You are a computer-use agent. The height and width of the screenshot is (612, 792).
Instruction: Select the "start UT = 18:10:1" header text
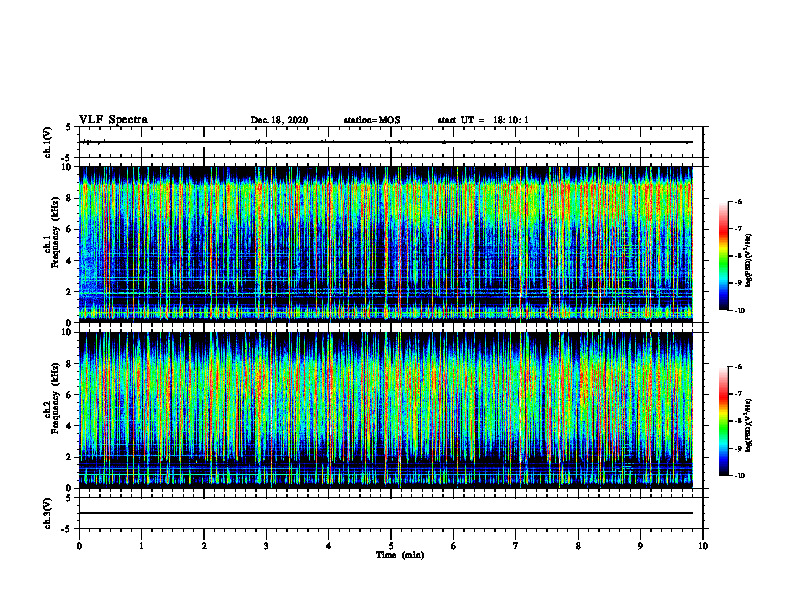click(483, 120)
